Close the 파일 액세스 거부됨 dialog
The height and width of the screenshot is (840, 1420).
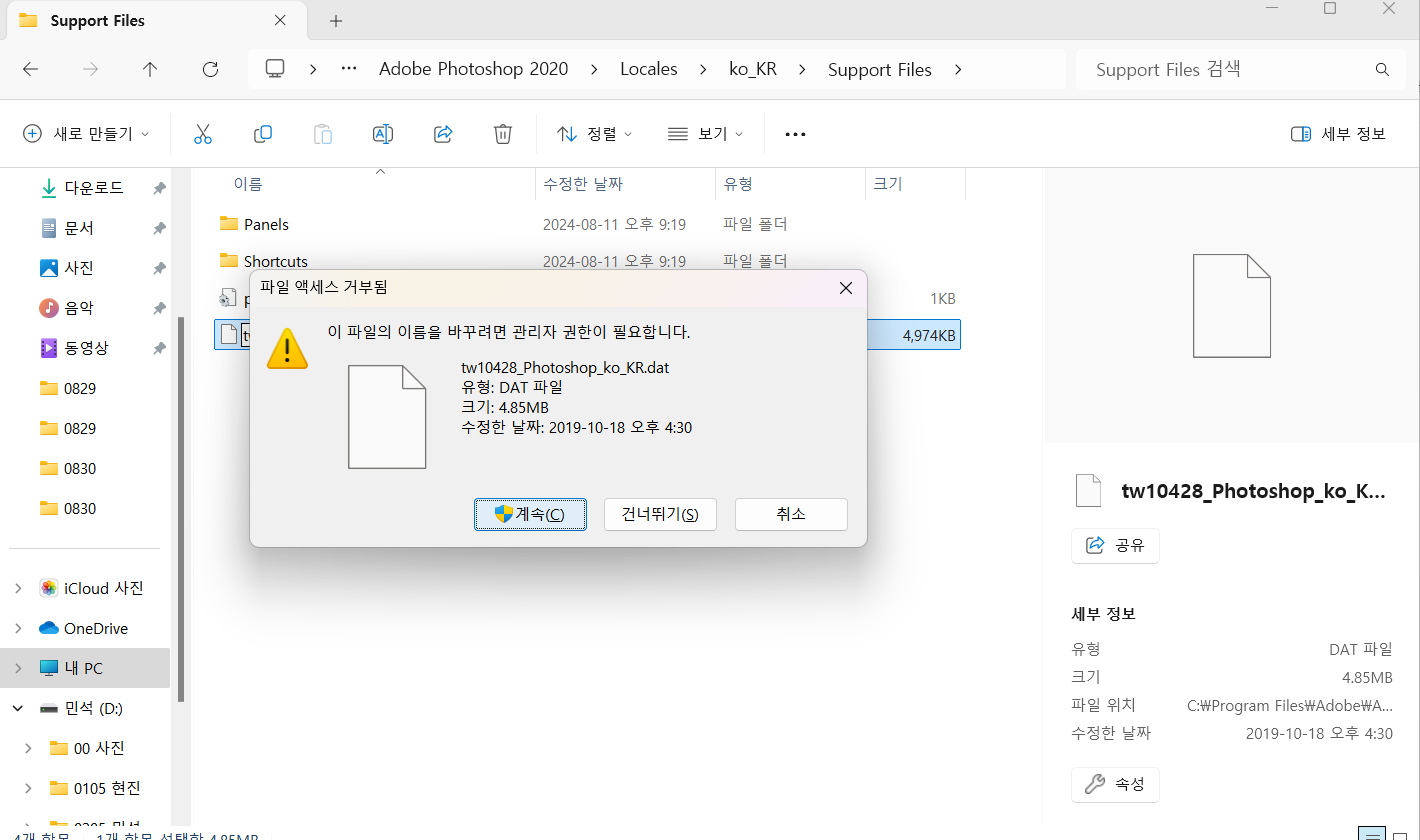845,288
